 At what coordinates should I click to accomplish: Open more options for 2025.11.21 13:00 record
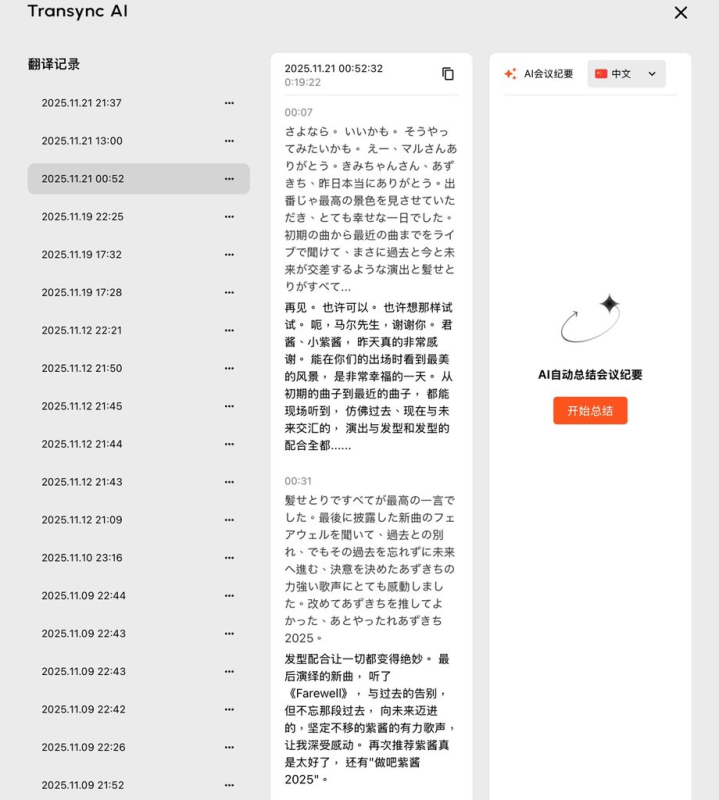pos(229,141)
